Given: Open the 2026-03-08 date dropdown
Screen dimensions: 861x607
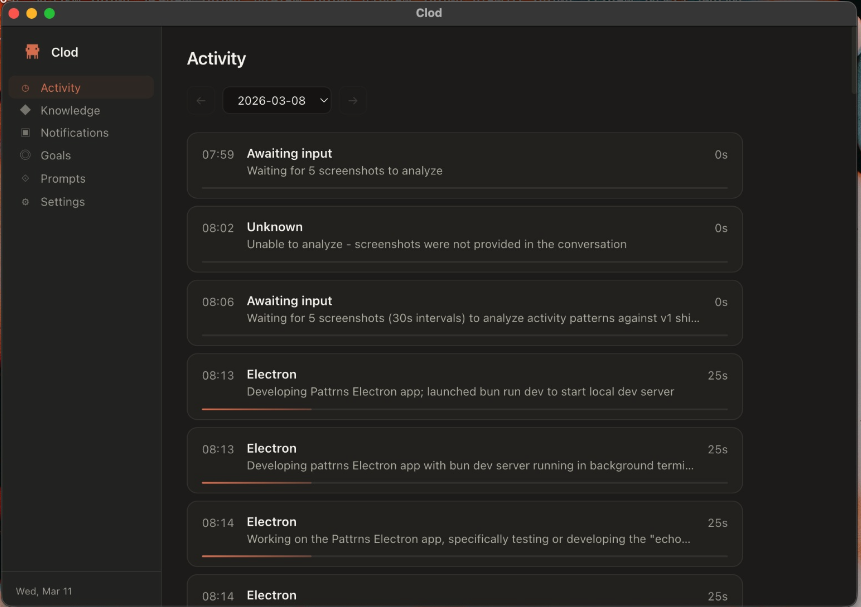Looking at the screenshot, I should click(x=277, y=101).
